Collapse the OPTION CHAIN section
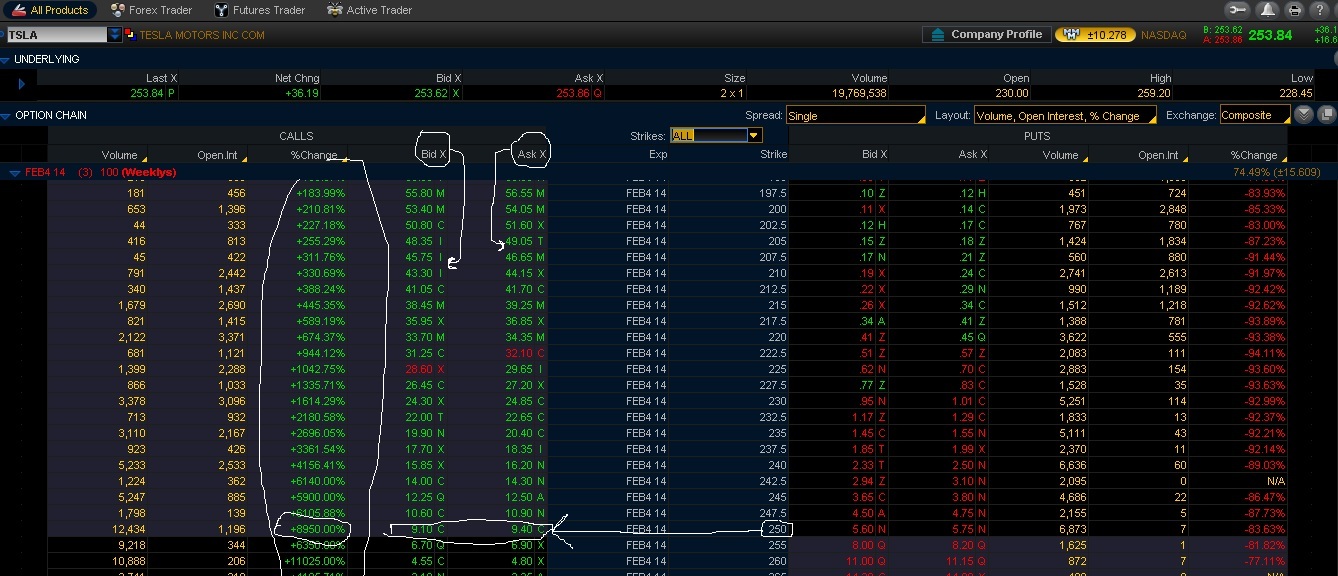The width and height of the screenshot is (1338, 576). (6, 116)
